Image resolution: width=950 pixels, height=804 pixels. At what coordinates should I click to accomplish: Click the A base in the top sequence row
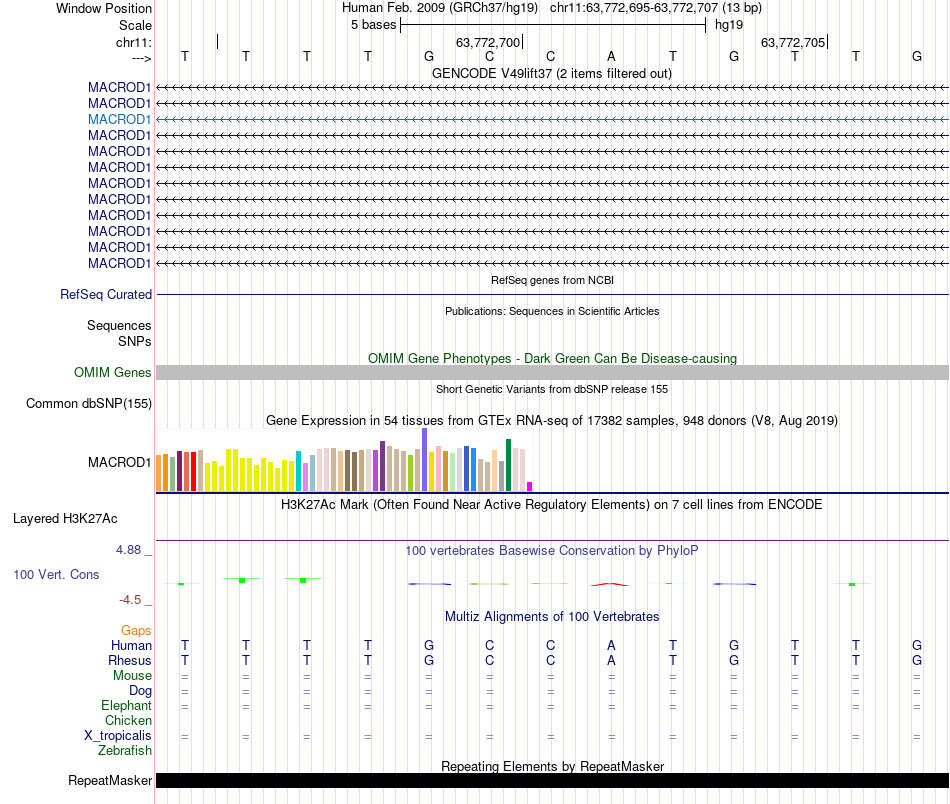[611, 56]
